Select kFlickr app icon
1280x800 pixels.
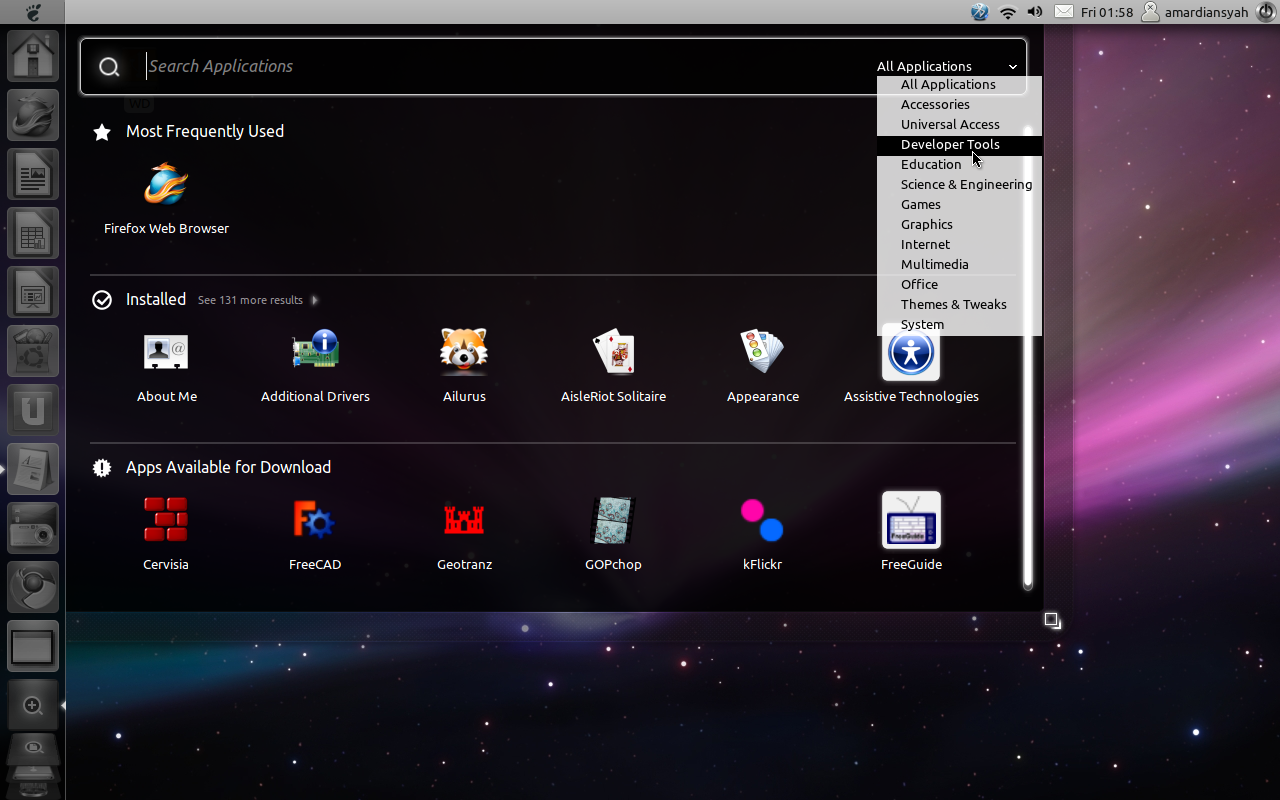tap(762, 534)
